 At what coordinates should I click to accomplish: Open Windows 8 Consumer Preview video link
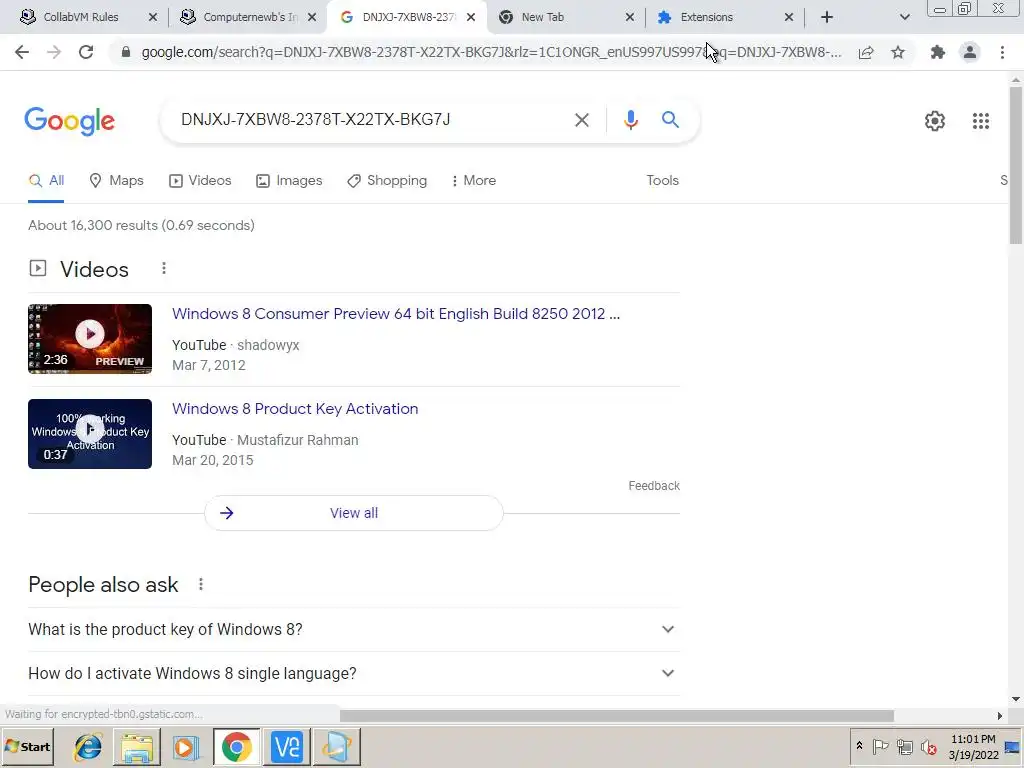pyautogui.click(x=396, y=313)
